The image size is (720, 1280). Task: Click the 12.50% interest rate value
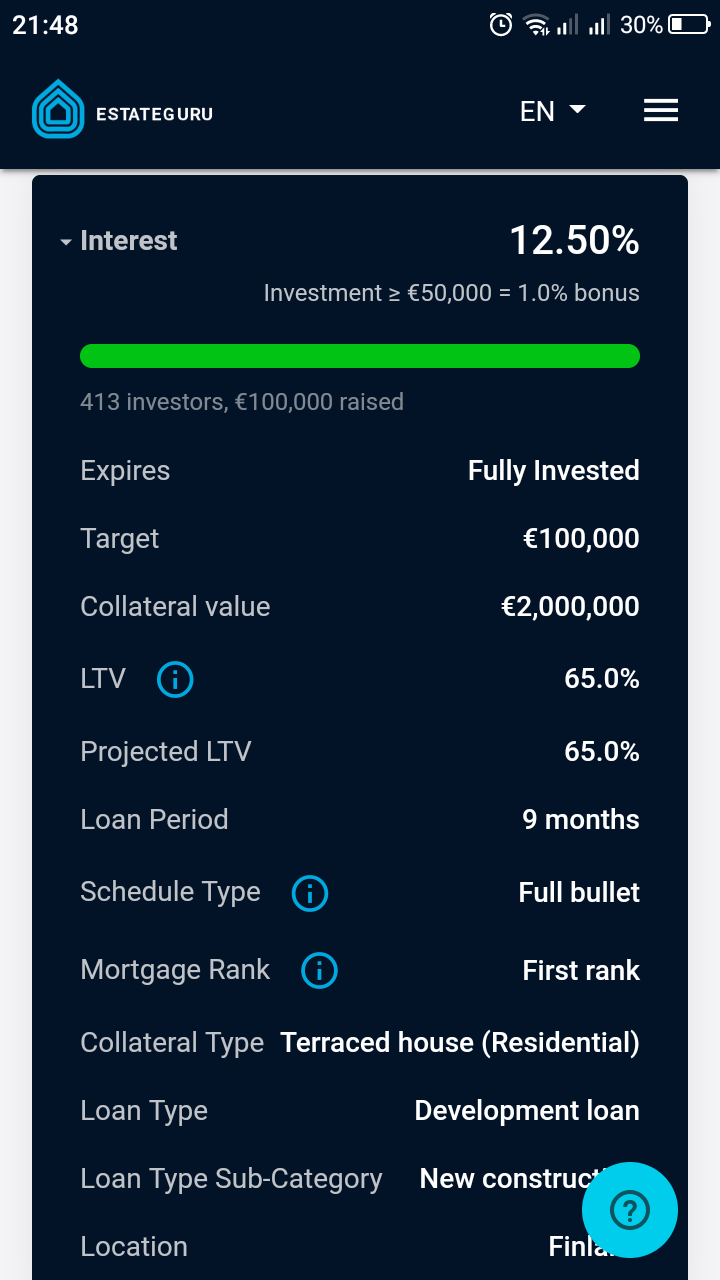click(x=574, y=241)
